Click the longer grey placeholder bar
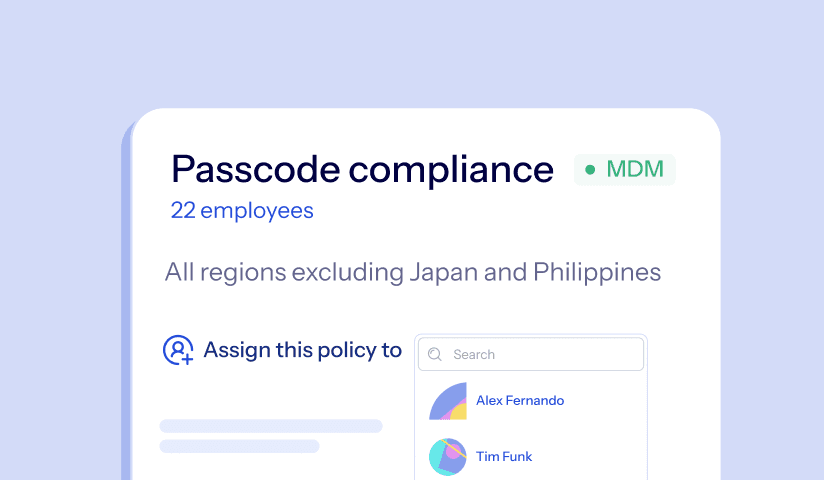The width and height of the screenshot is (824, 480). (x=271, y=426)
